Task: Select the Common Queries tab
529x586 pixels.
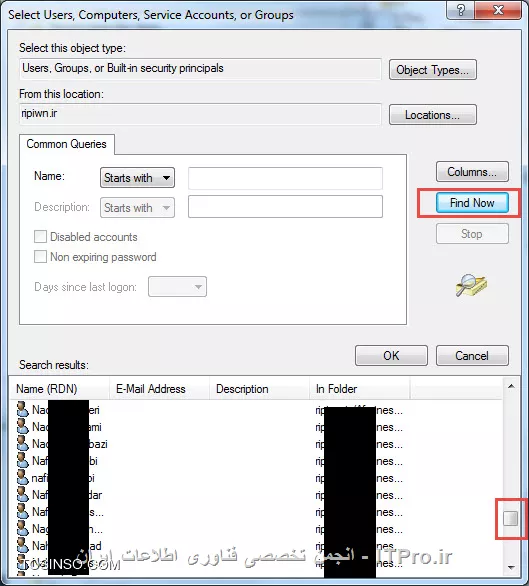Action: (67, 144)
